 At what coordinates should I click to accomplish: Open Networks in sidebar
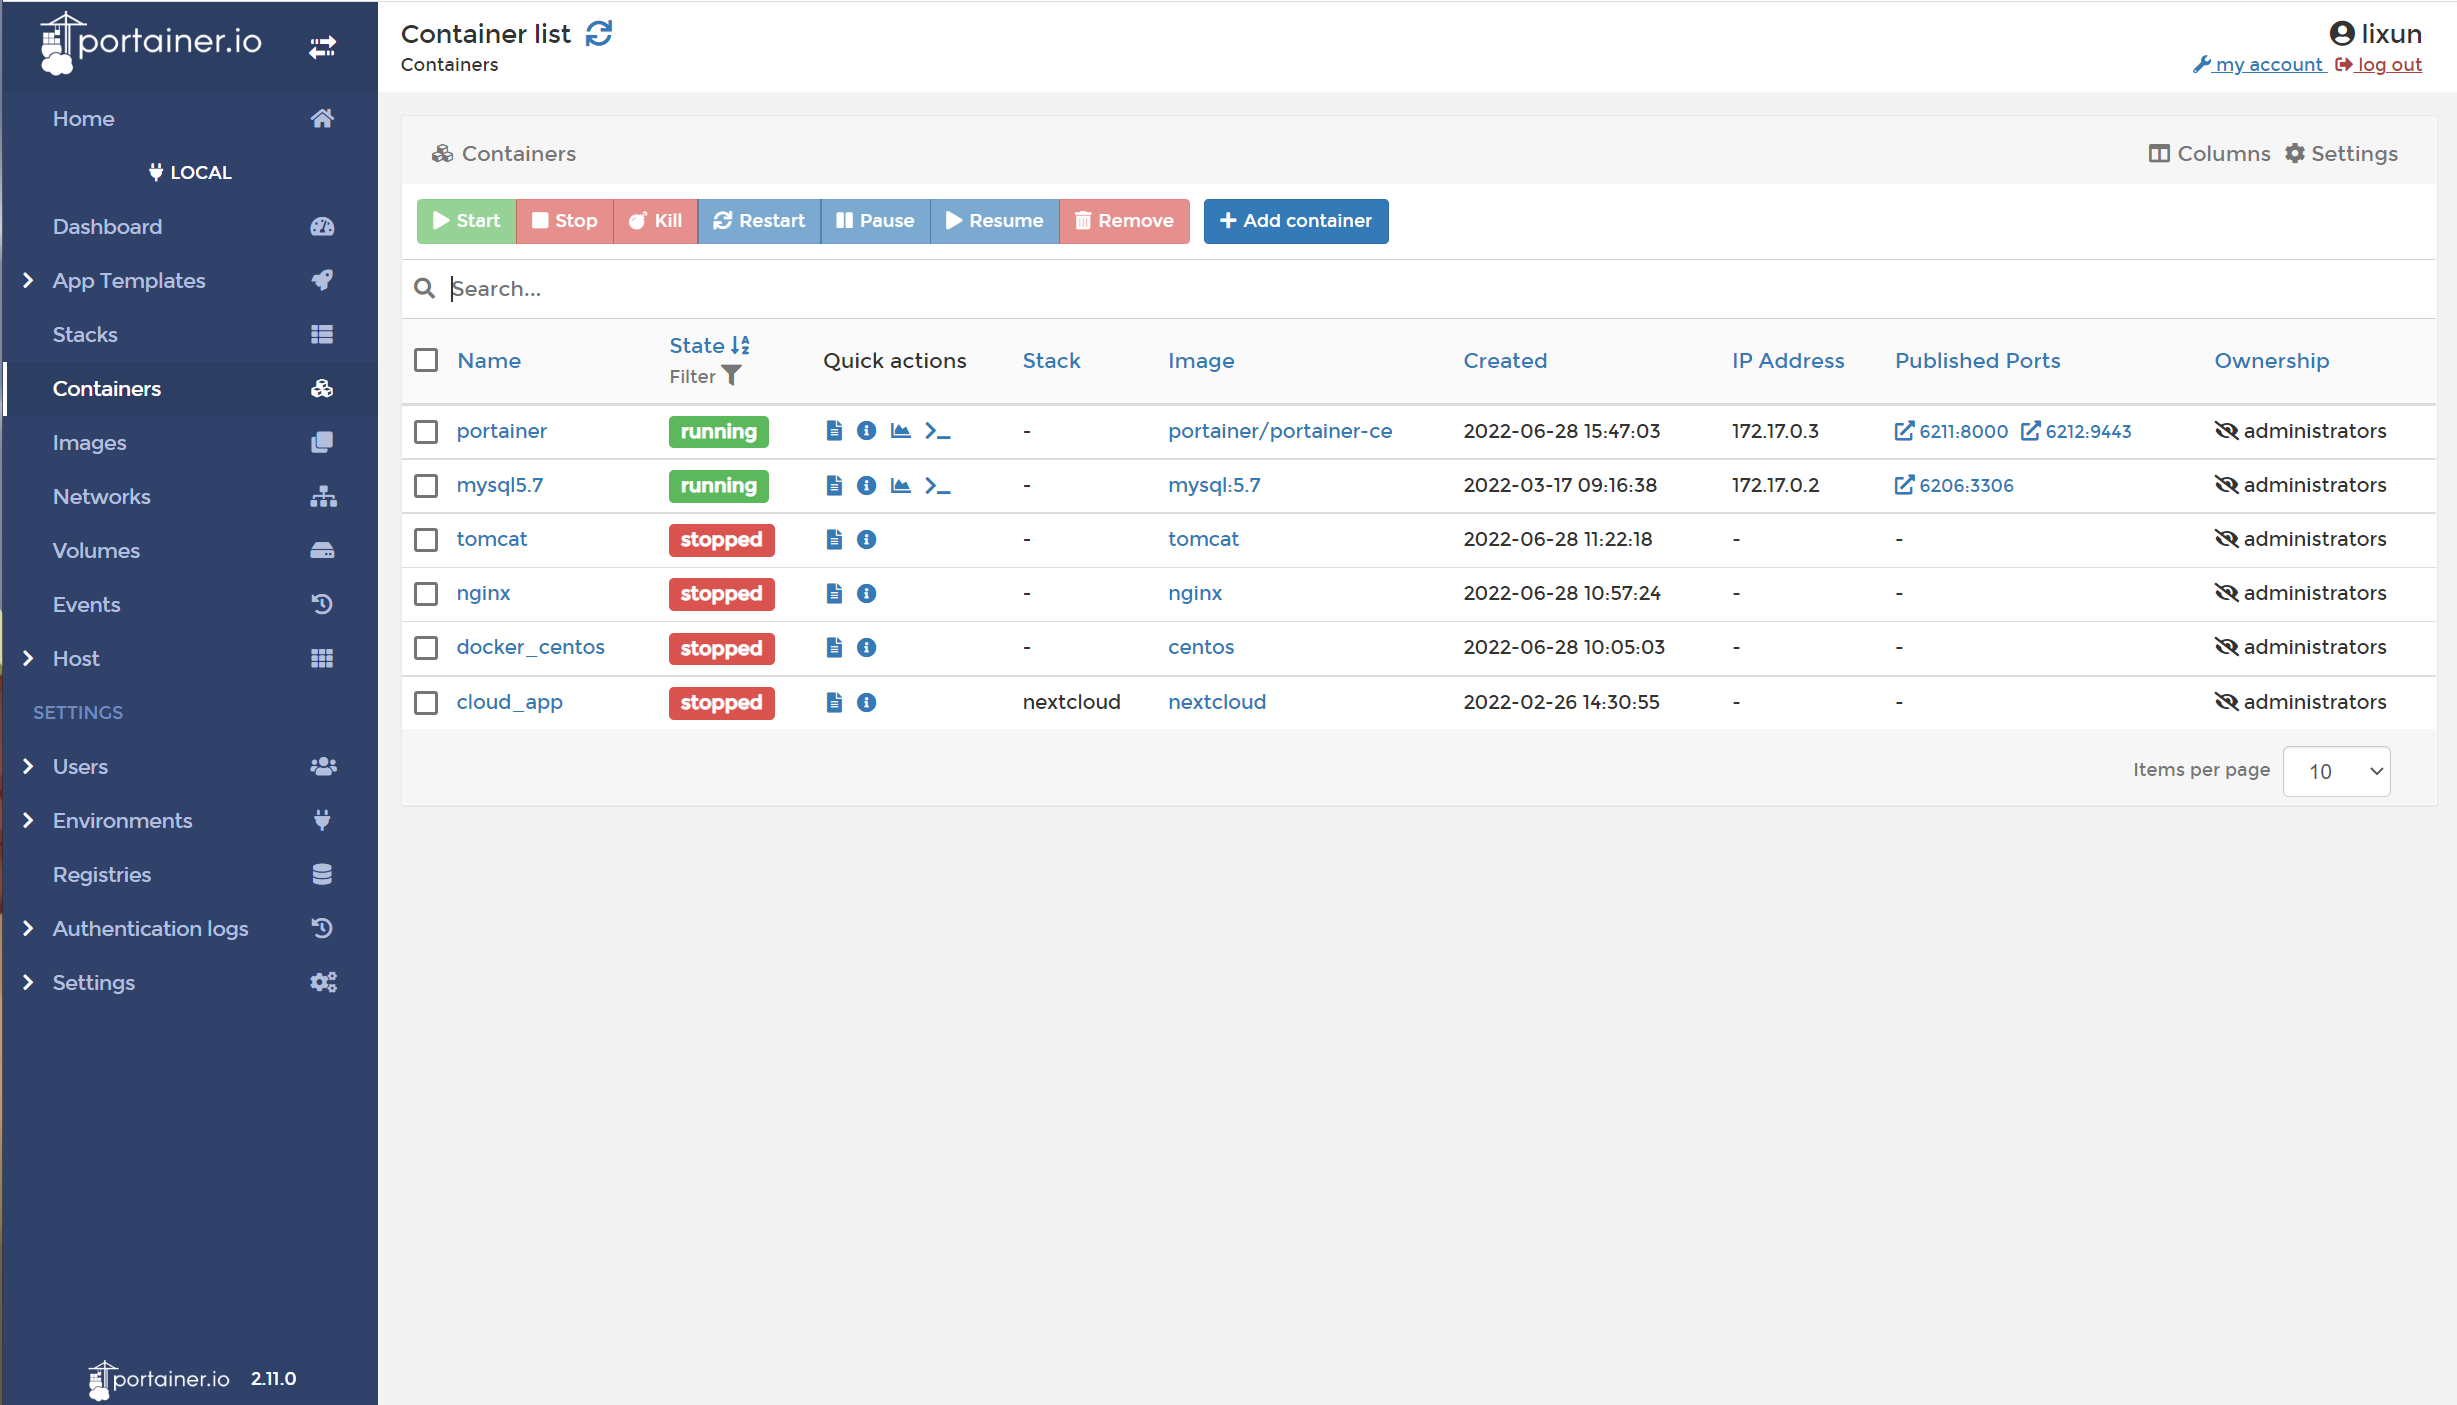pyautogui.click(x=190, y=496)
